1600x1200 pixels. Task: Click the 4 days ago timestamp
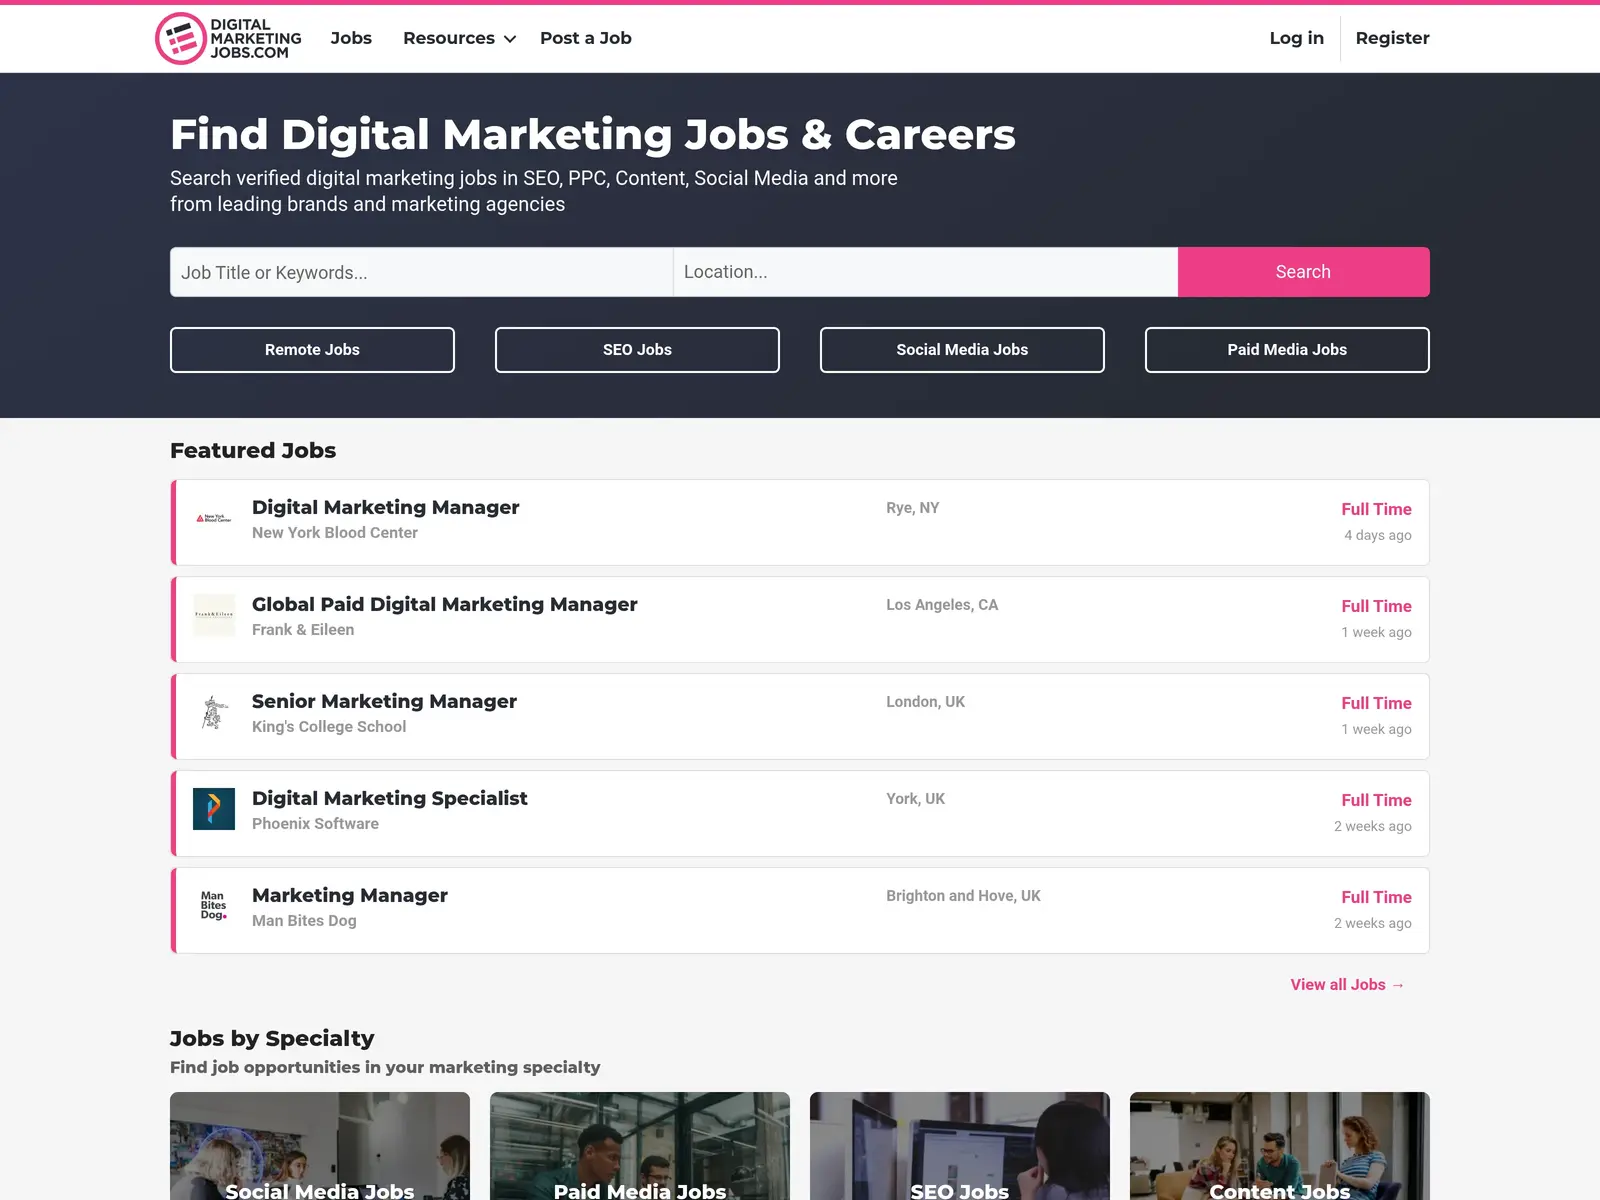tap(1378, 535)
